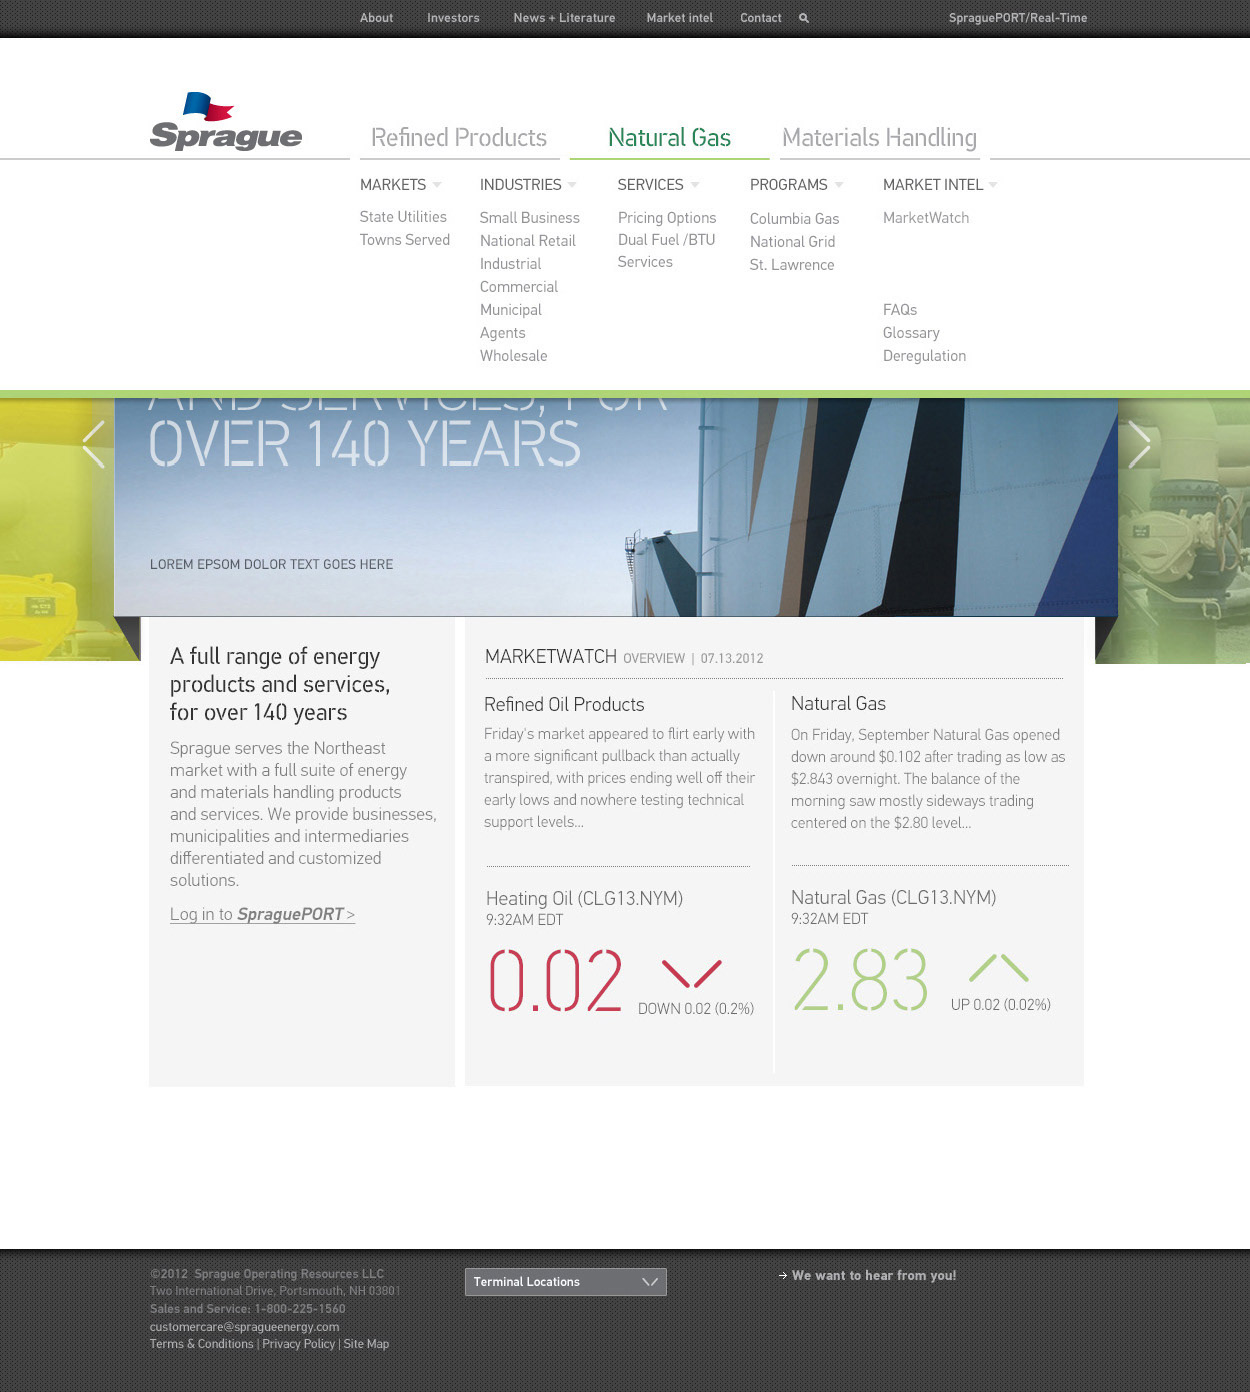This screenshot has height=1392, width=1250.
Task: Select Commercial under Industries
Action: coord(519,287)
